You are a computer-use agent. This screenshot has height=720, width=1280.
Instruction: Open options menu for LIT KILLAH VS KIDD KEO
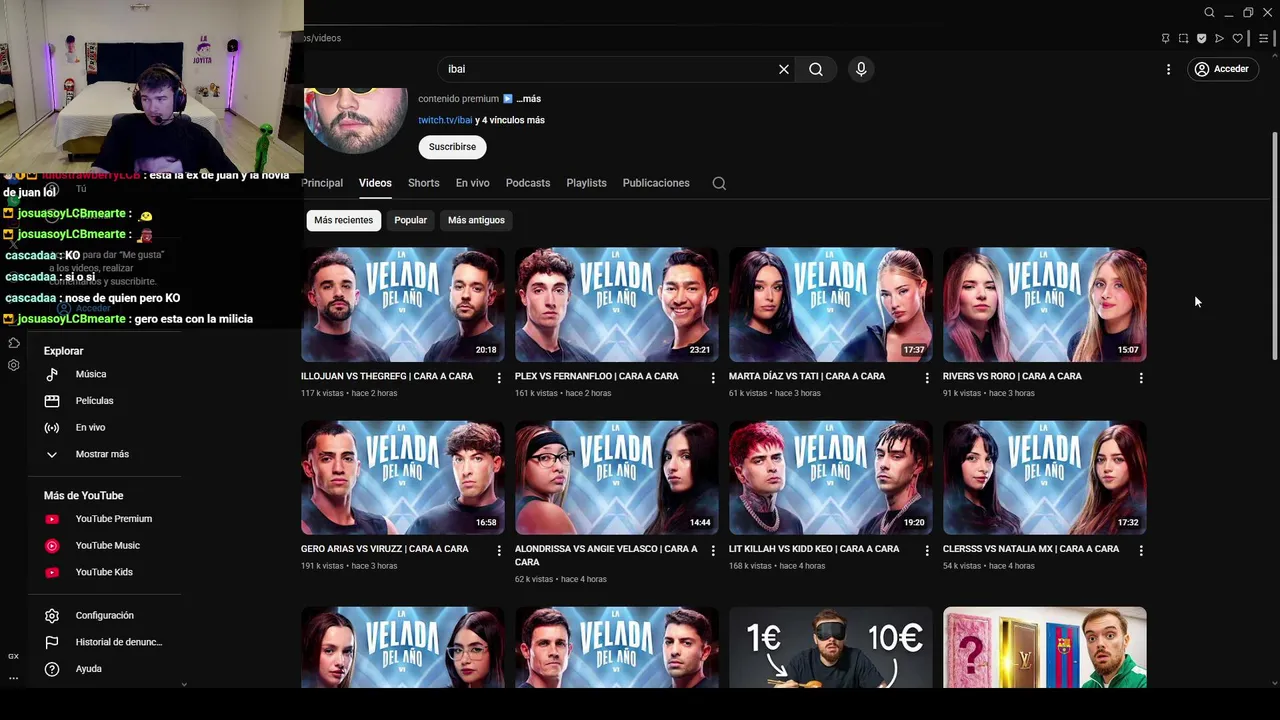coord(927,551)
